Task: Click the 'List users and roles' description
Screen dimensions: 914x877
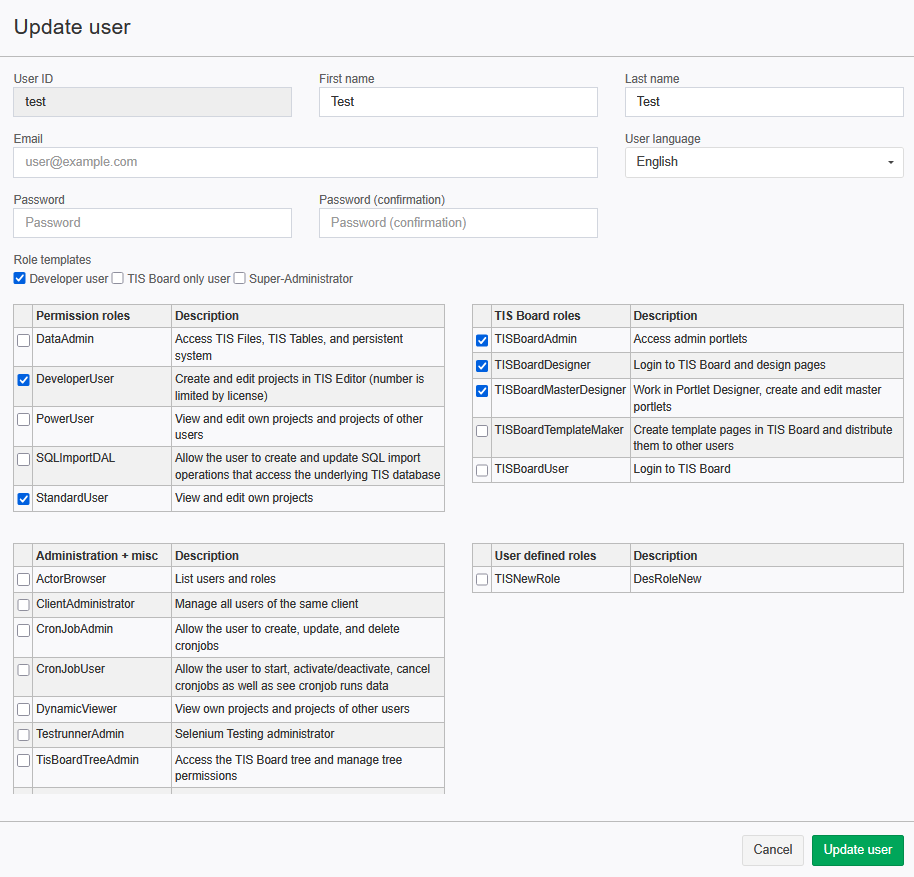Action: [x=225, y=579]
